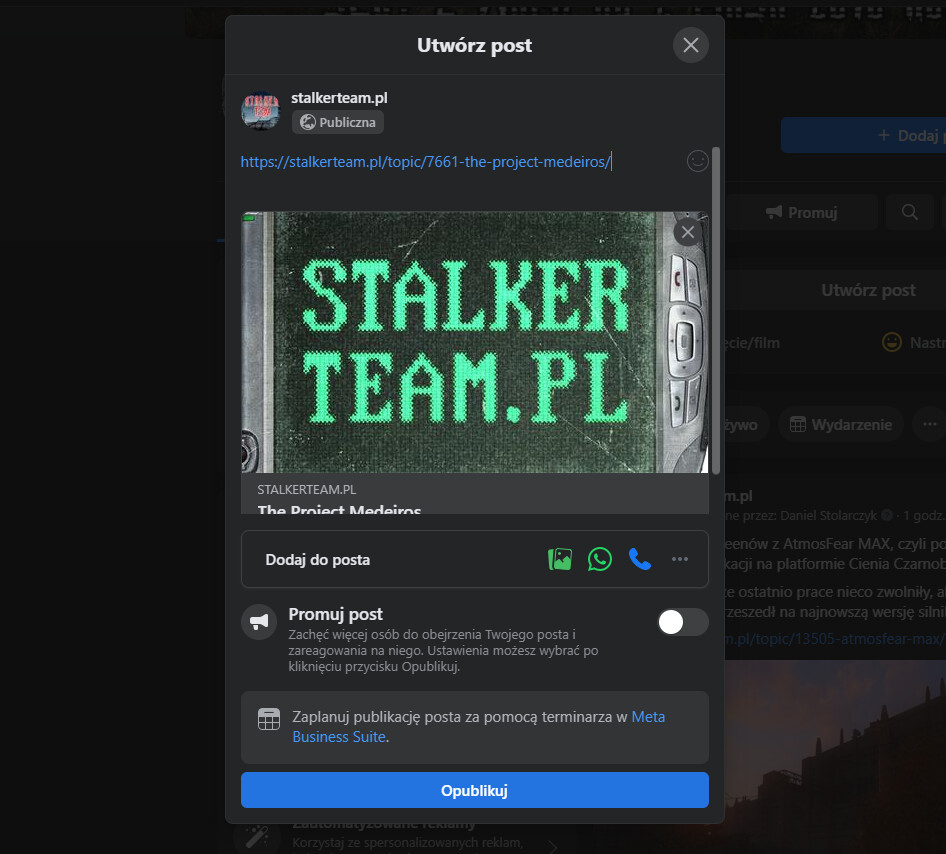The image size is (946, 854).
Task: Open the atmosfear-max topic link in background
Action: click(x=836, y=639)
